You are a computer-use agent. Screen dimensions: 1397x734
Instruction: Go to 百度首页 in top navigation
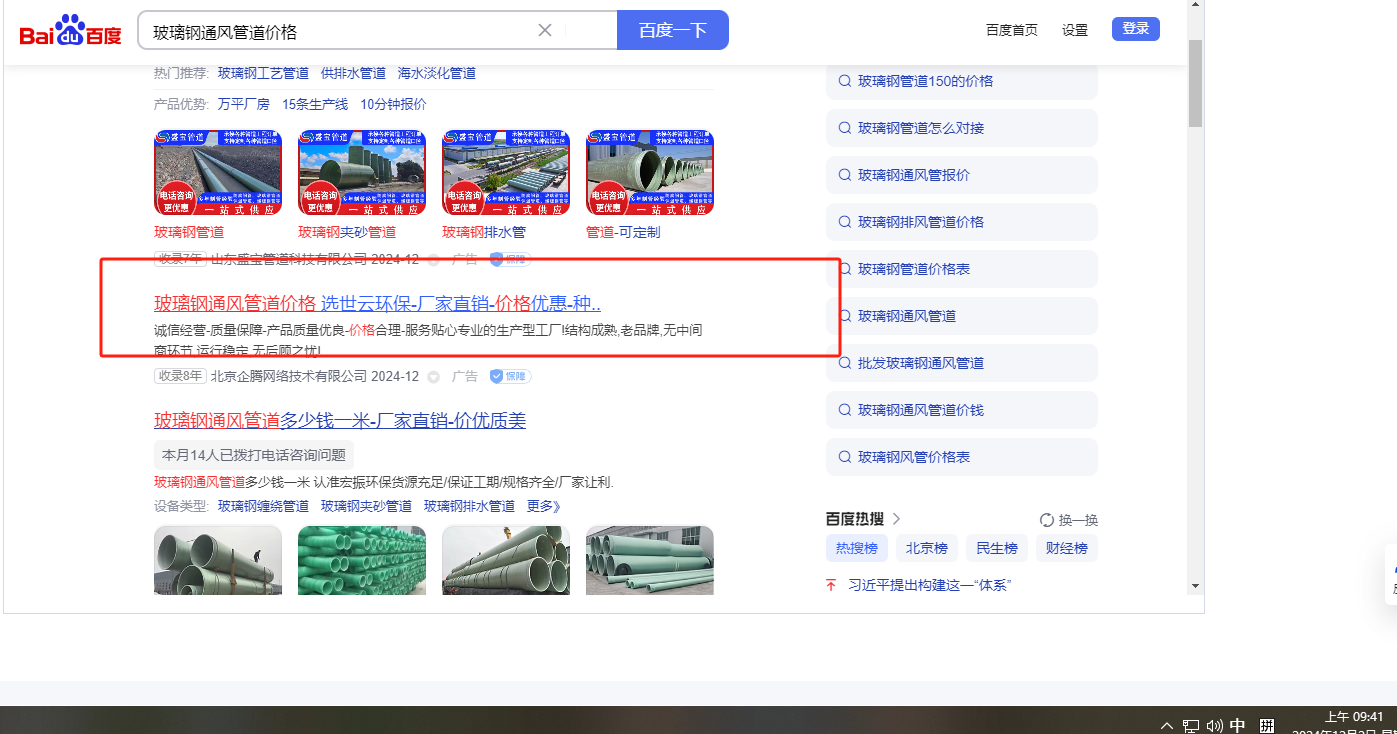[x=1012, y=30]
